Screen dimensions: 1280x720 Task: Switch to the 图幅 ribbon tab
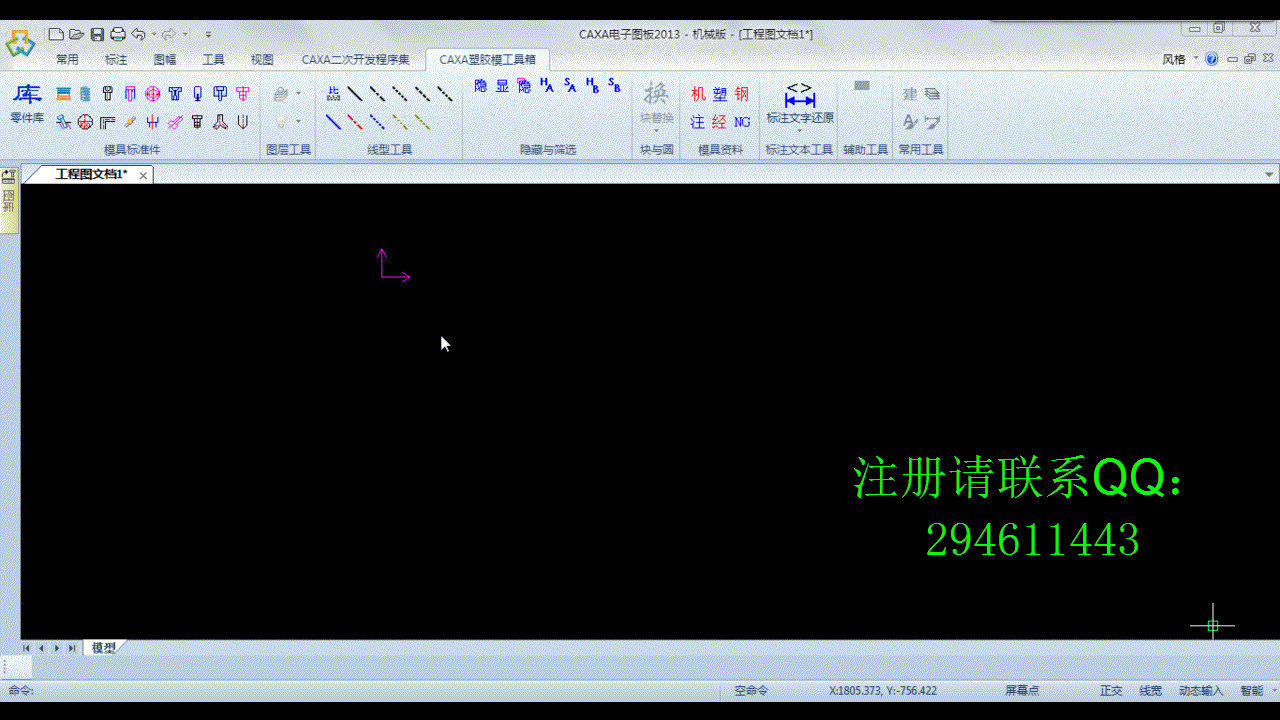(165, 59)
